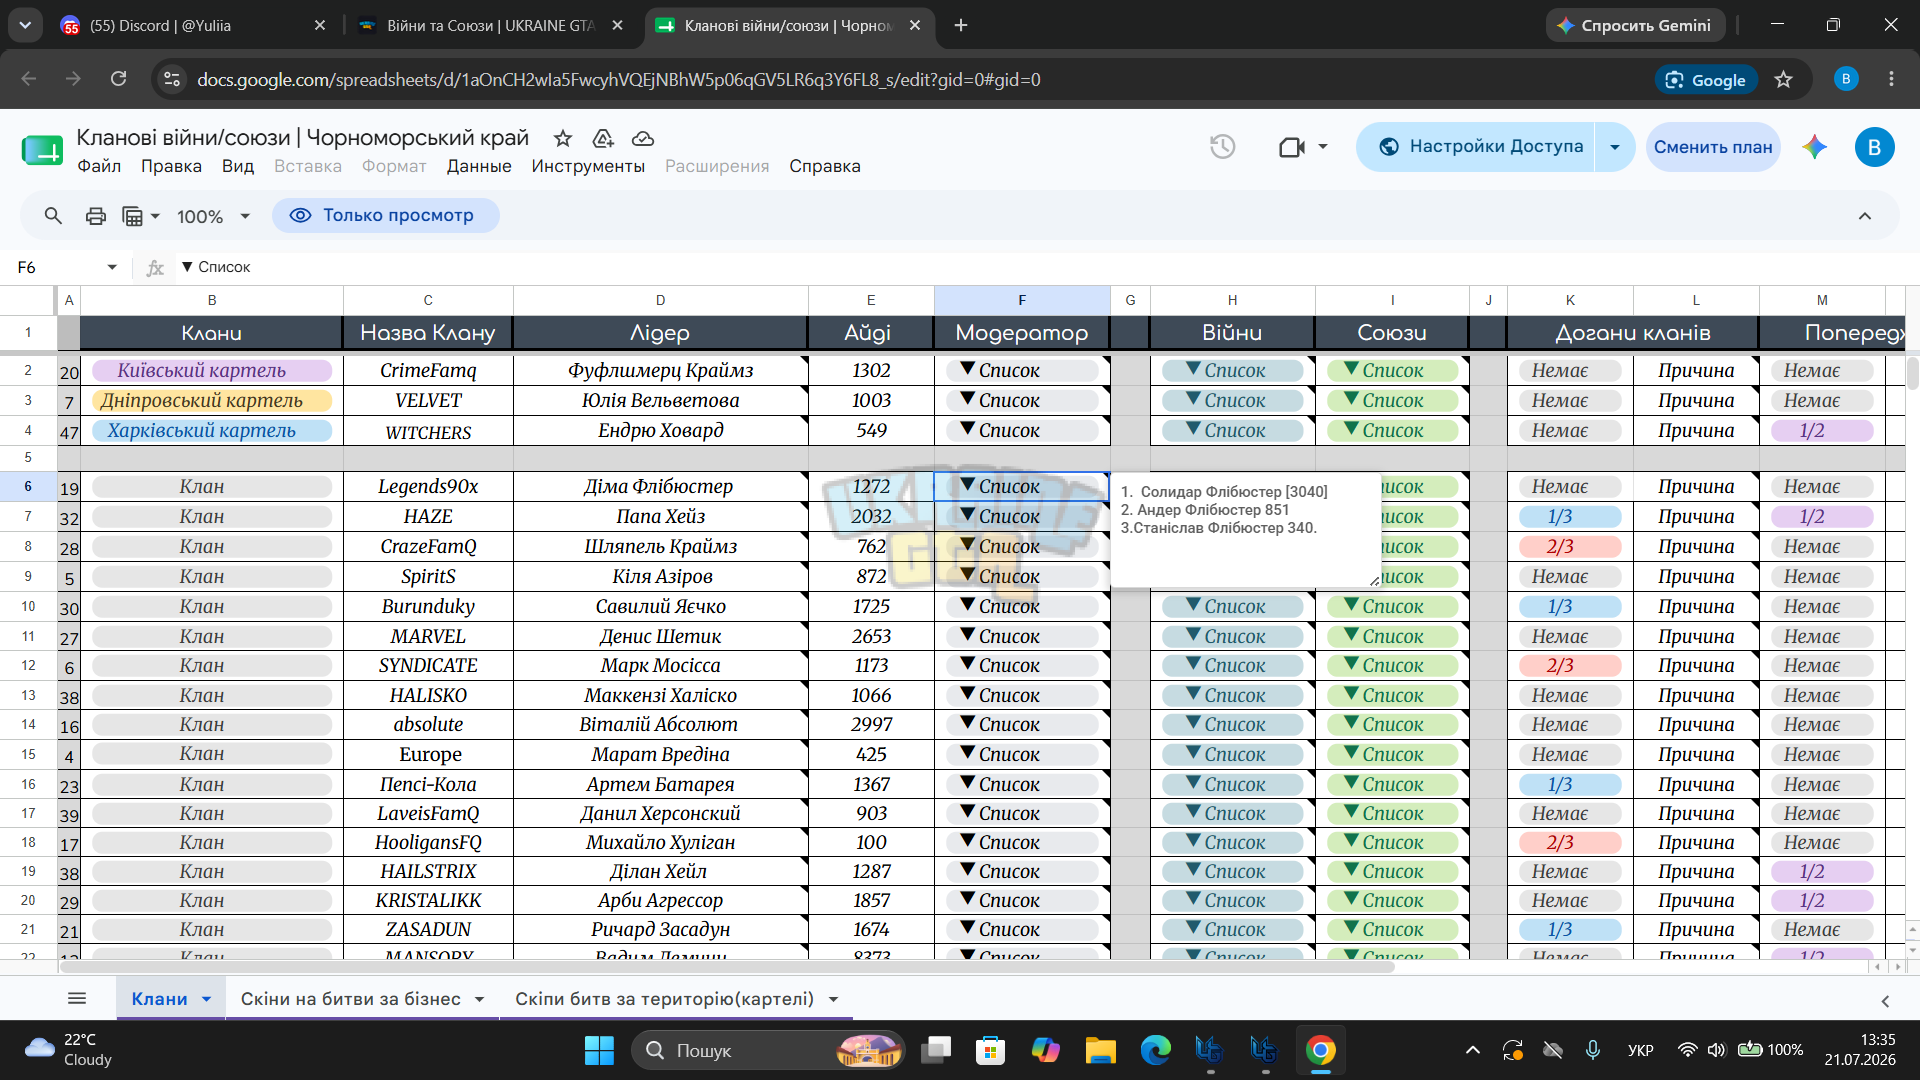Open the 'Данные' menu
This screenshot has width=1920, height=1080.
479,166
